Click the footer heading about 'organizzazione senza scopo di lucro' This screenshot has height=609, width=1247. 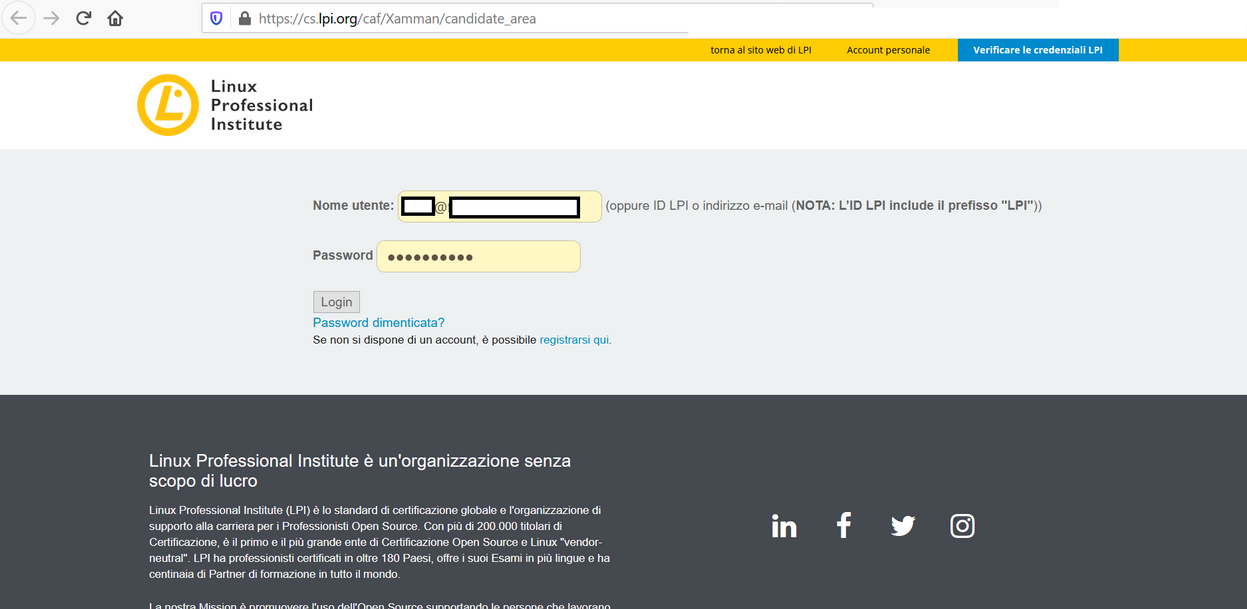[x=360, y=471]
